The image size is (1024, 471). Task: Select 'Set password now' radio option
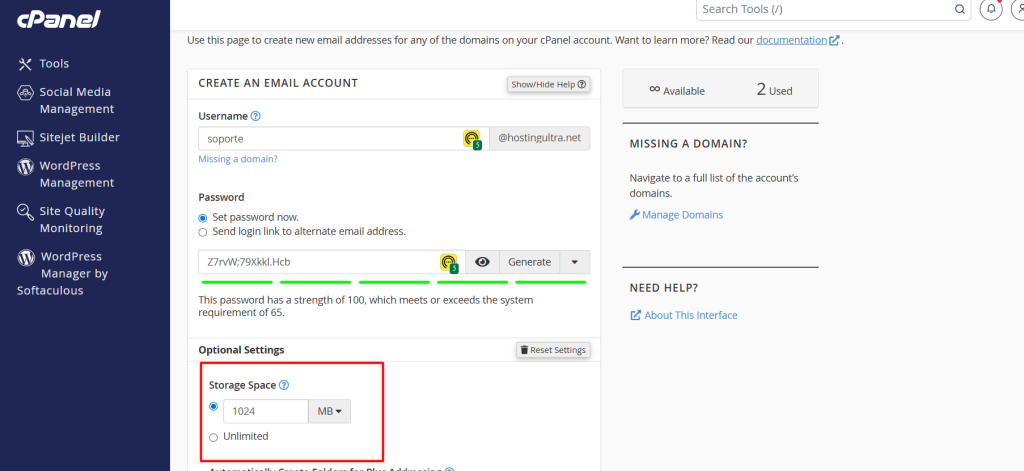point(204,217)
